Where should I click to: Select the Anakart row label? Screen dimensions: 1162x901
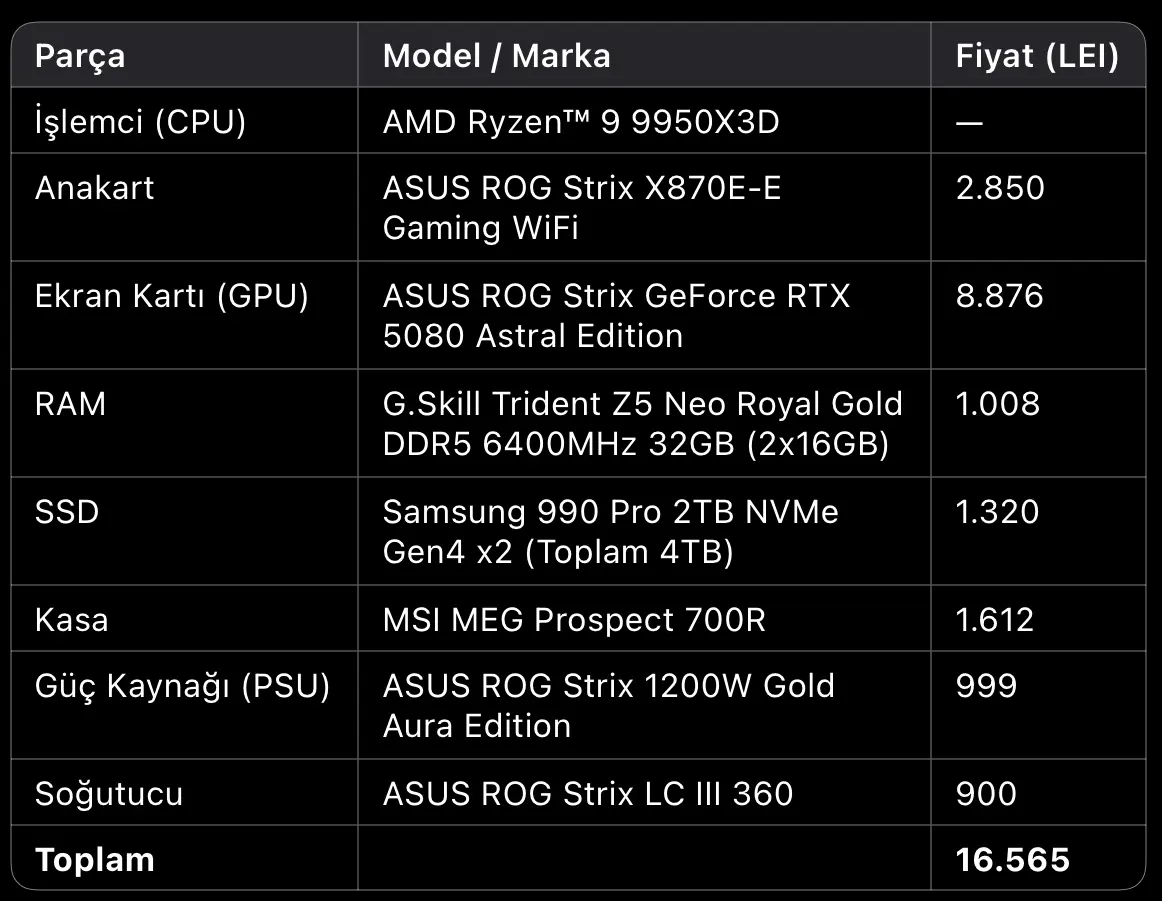point(94,187)
